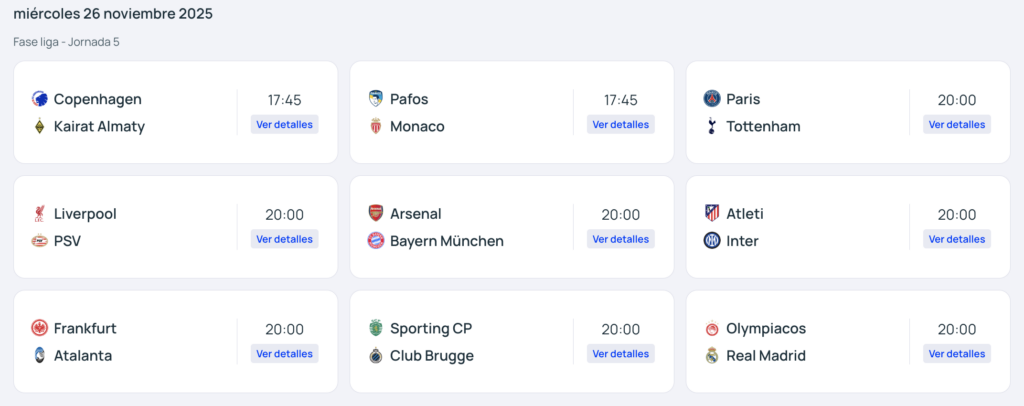Click the Liverpool club badge
This screenshot has width=1024, height=406.
tap(40, 214)
